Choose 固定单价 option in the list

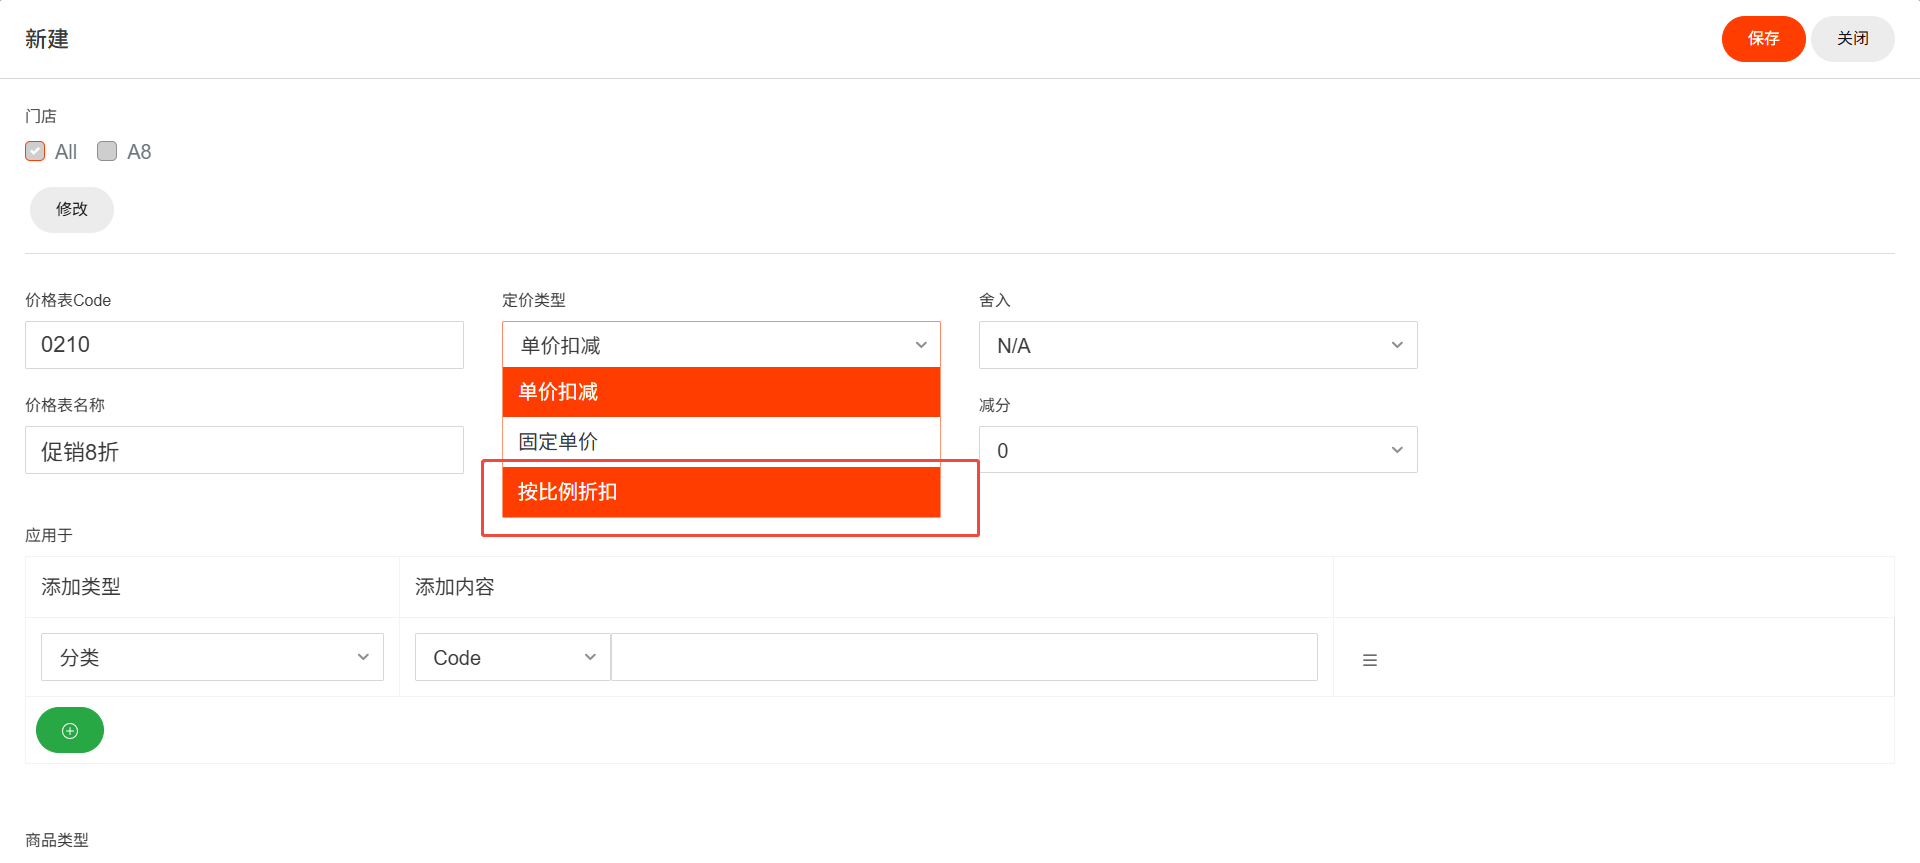click(721, 442)
